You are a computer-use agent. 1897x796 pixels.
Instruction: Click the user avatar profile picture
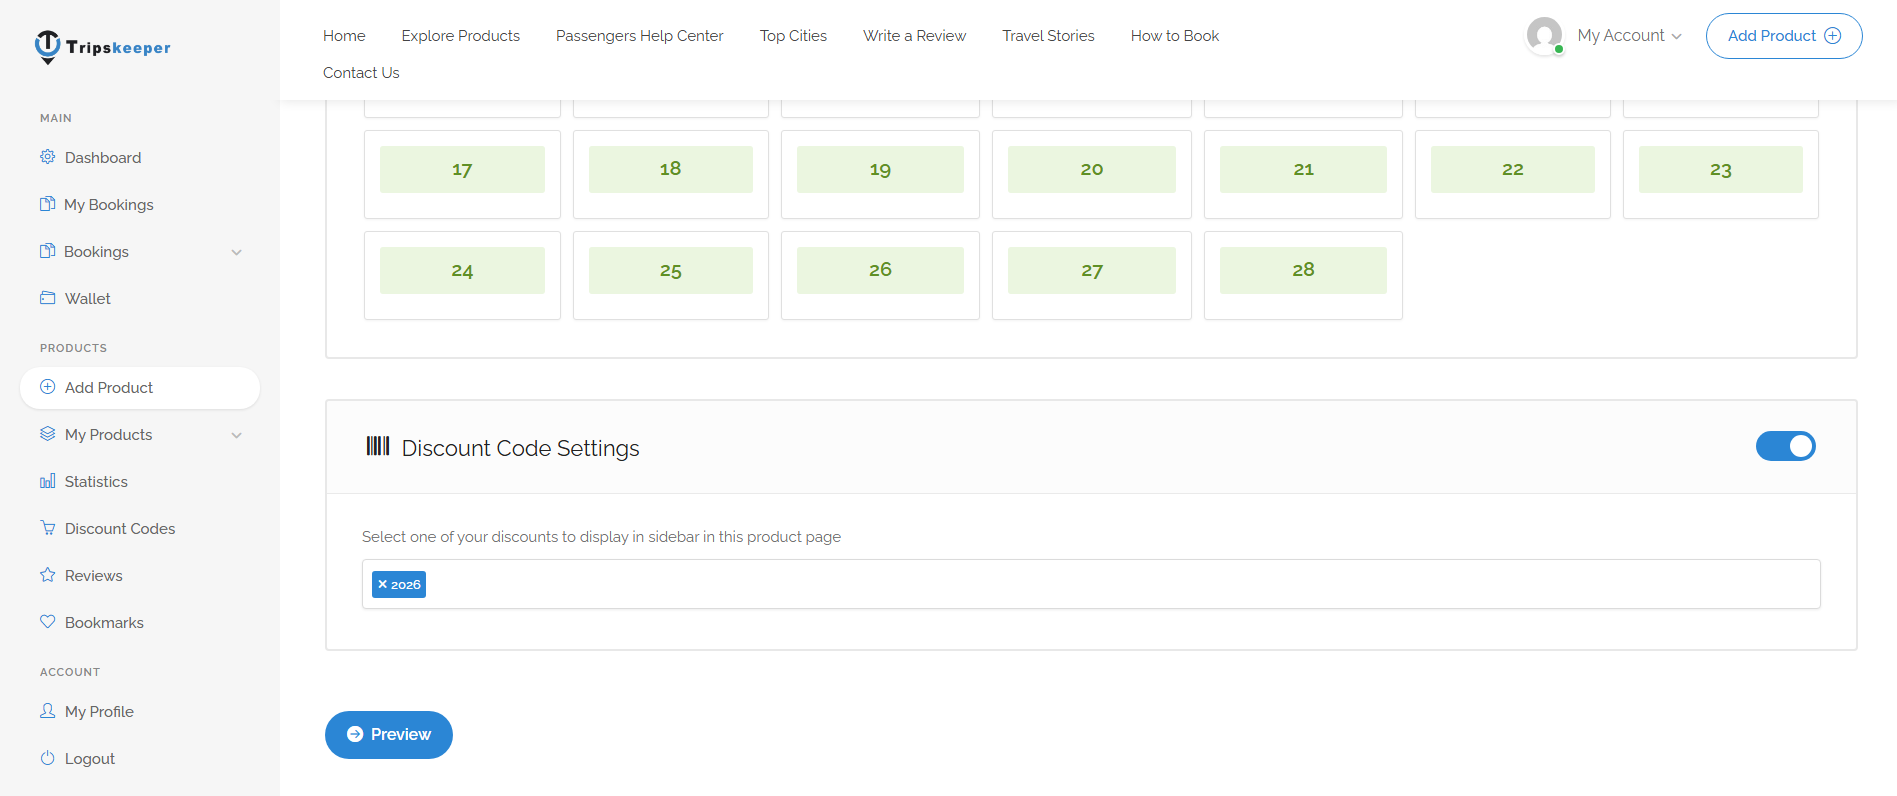(1544, 36)
